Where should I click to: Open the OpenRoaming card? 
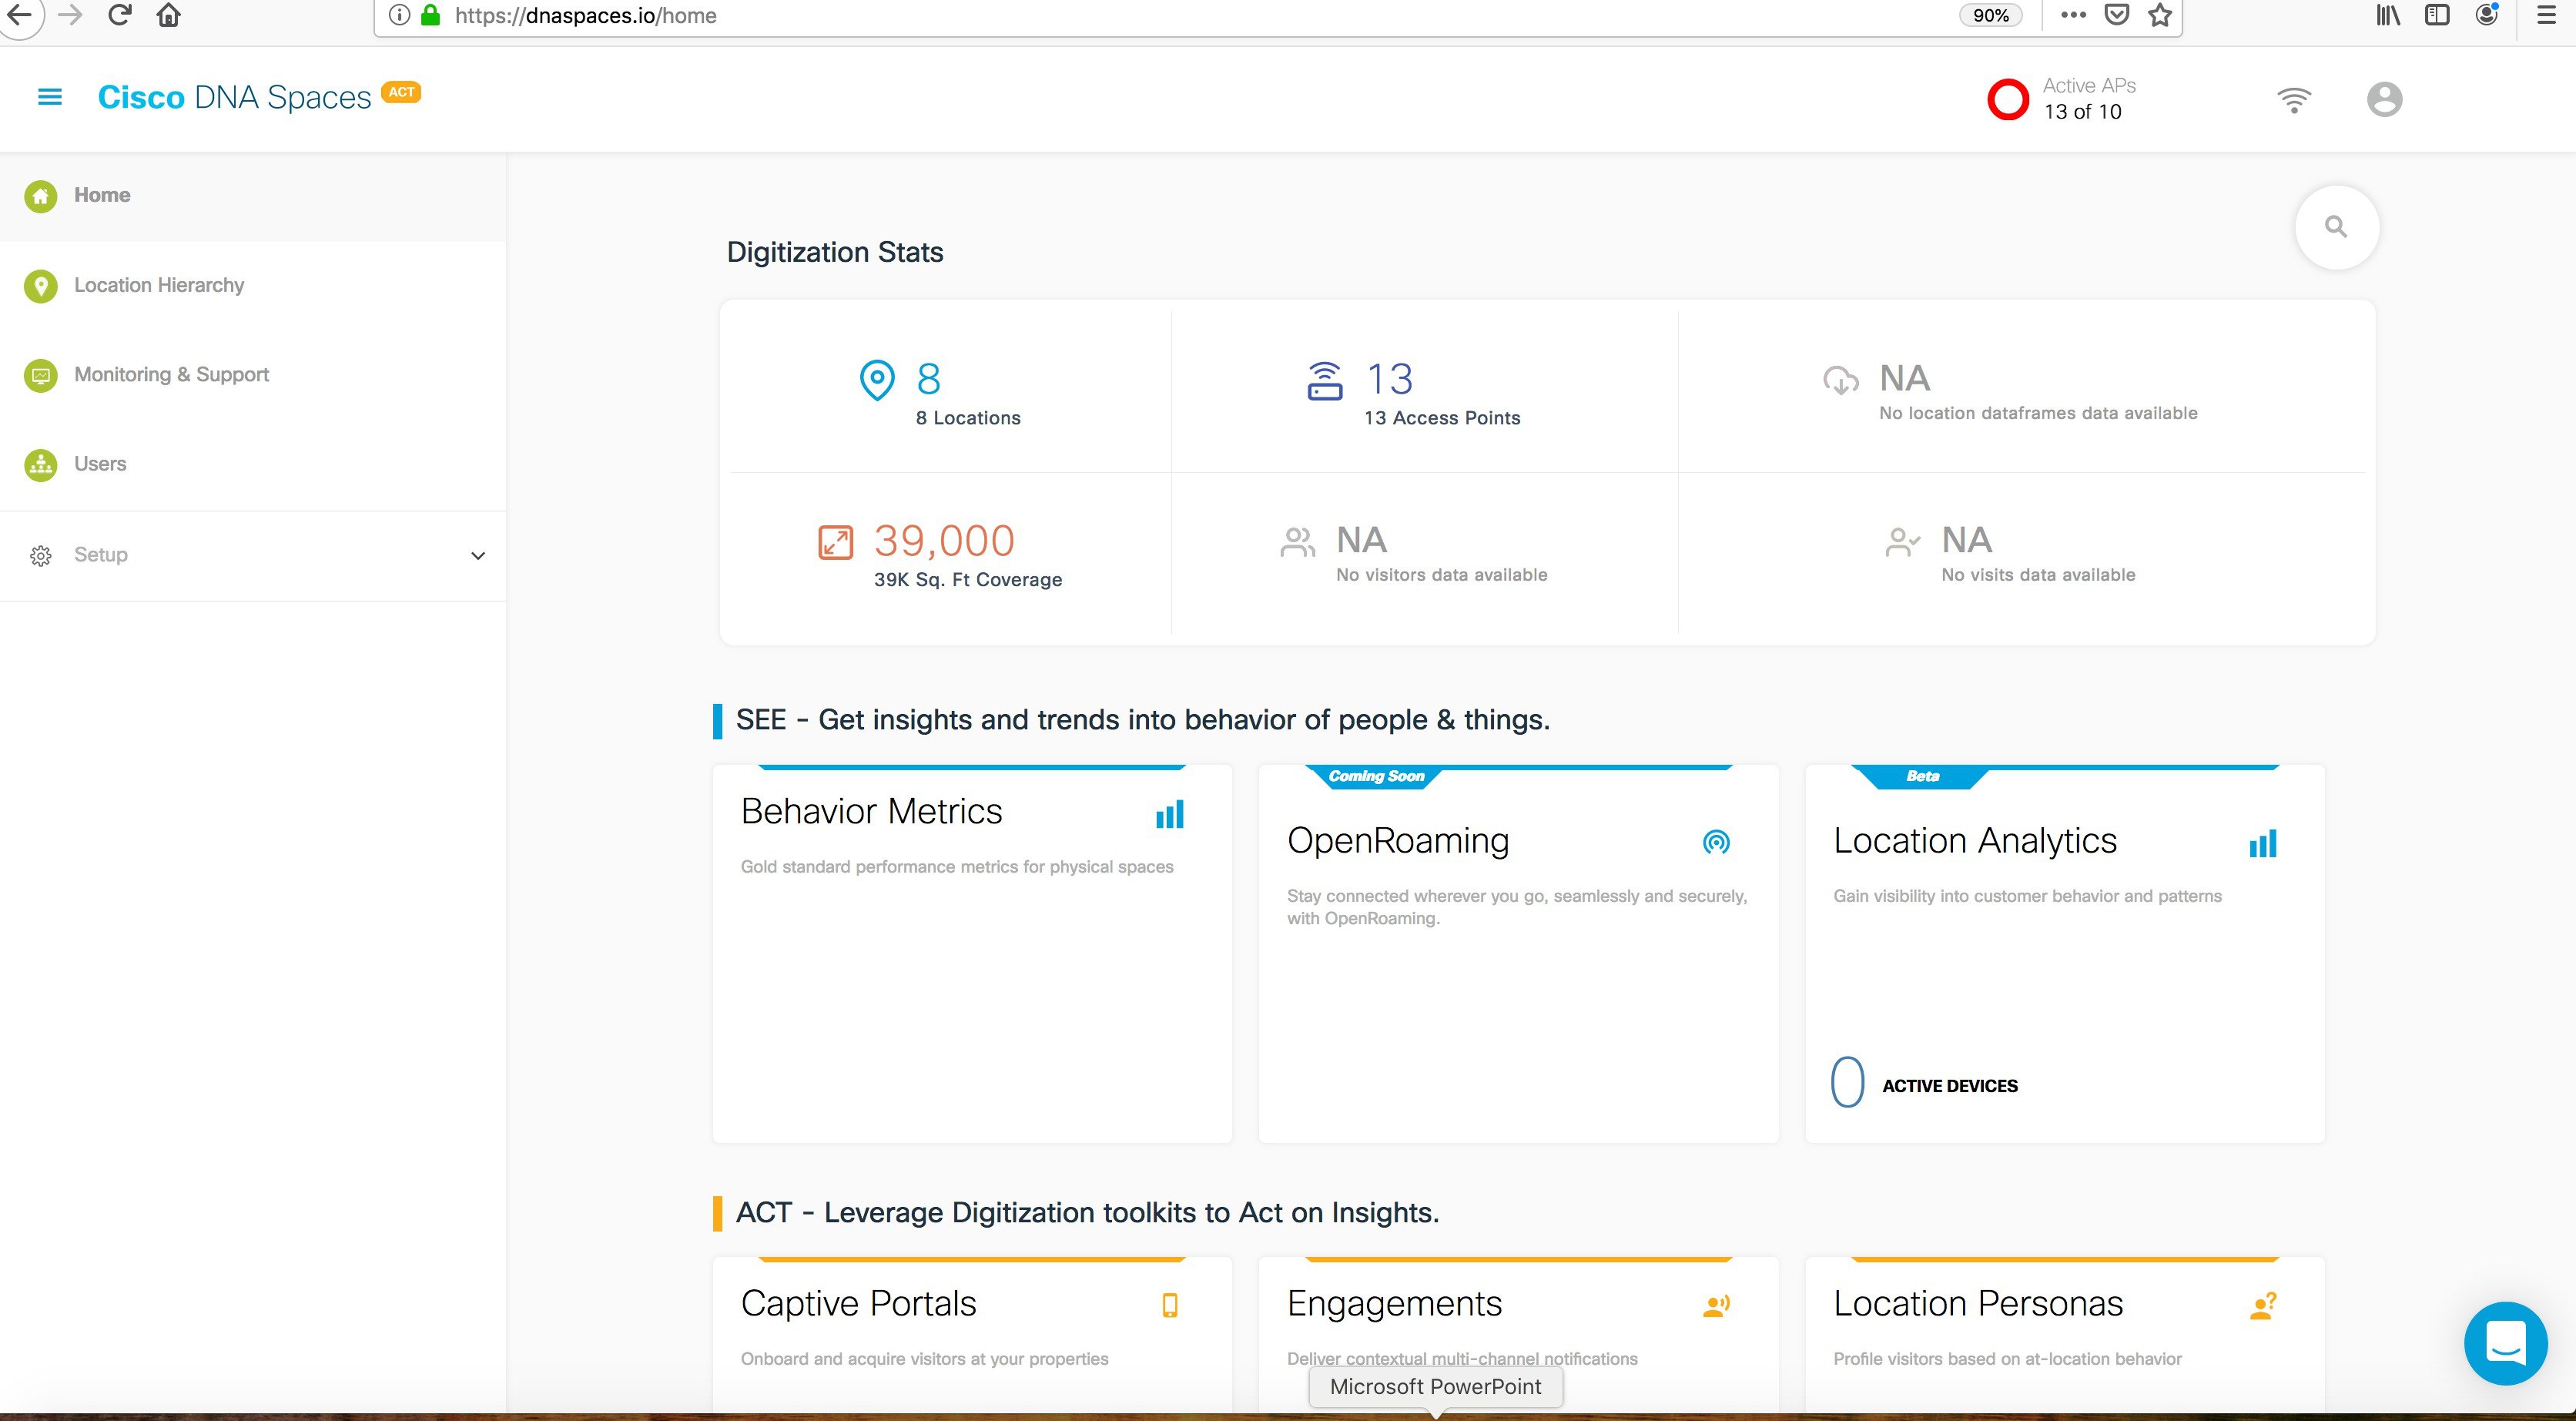1518,954
